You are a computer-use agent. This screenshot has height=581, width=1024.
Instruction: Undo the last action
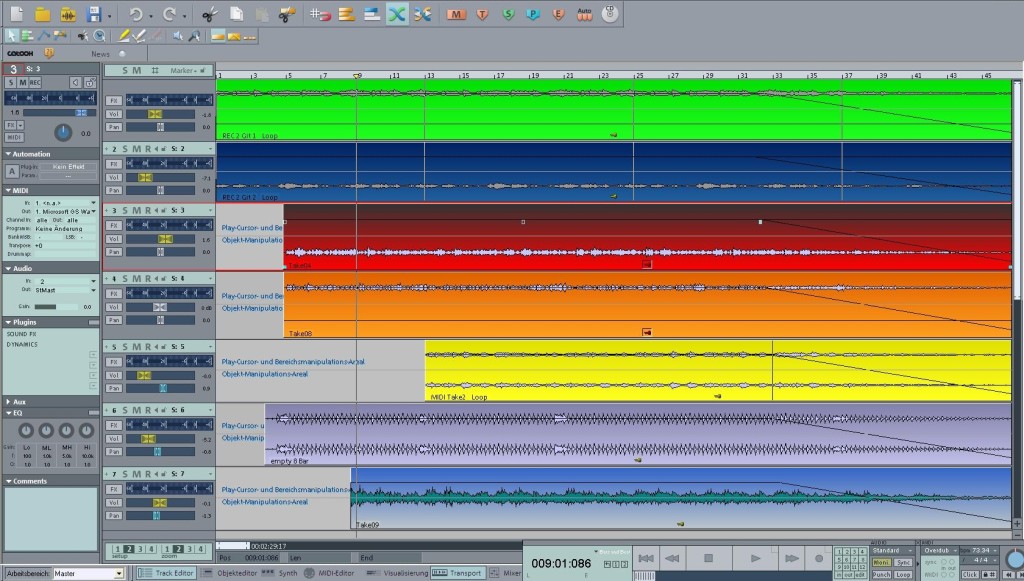(x=135, y=14)
